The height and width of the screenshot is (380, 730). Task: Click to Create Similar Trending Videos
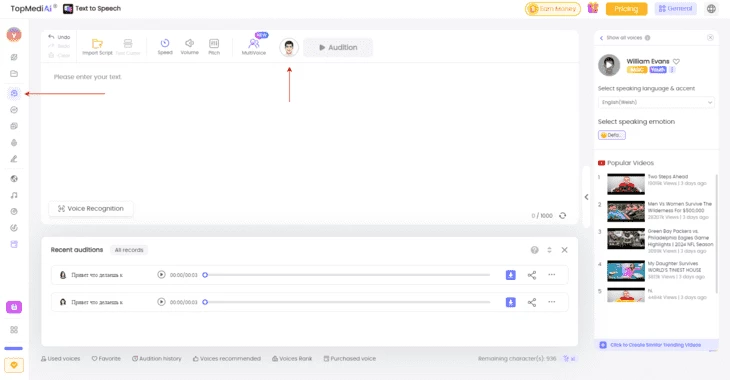click(x=656, y=345)
